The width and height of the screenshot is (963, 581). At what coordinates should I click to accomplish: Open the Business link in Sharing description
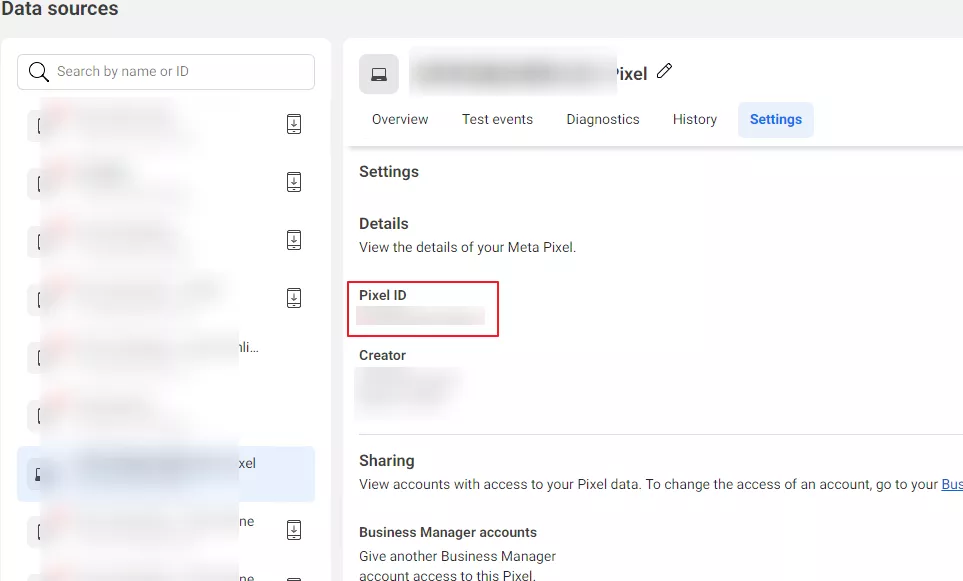pyautogui.click(x=952, y=485)
